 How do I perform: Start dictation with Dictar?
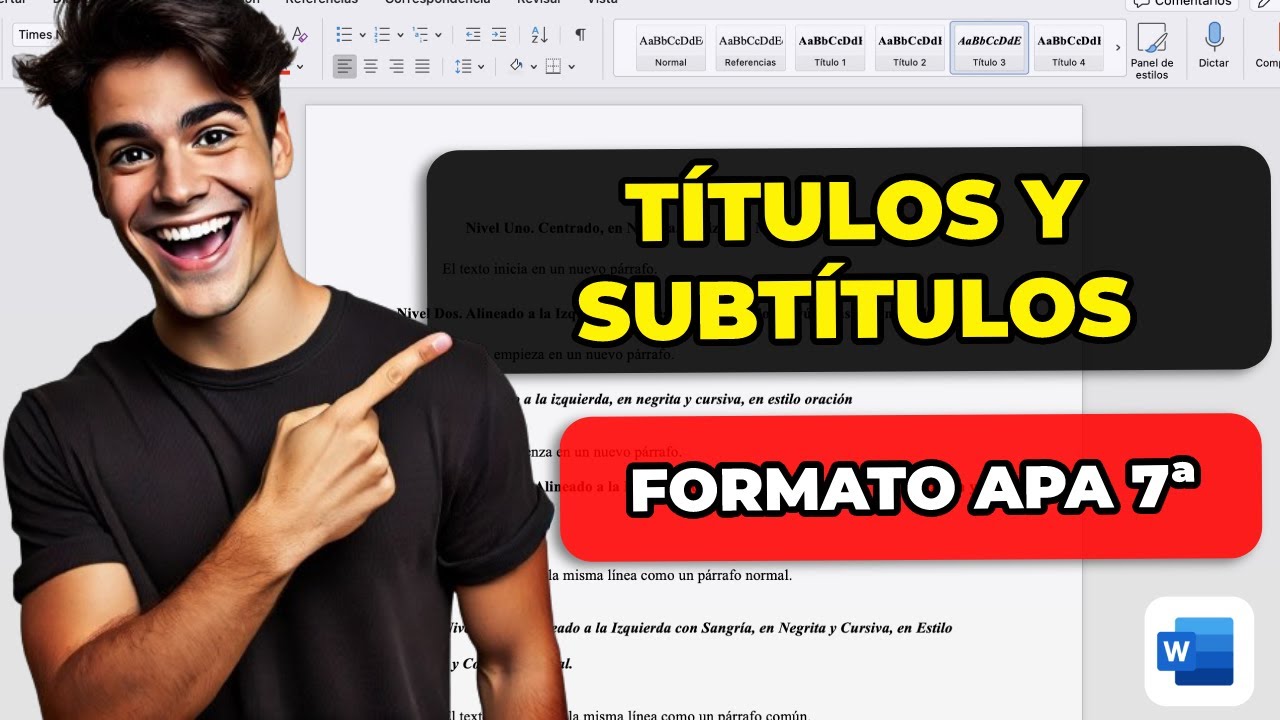1214,45
